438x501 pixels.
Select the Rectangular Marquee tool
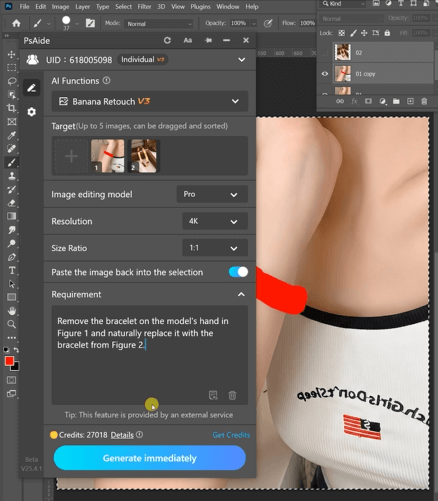(12, 68)
